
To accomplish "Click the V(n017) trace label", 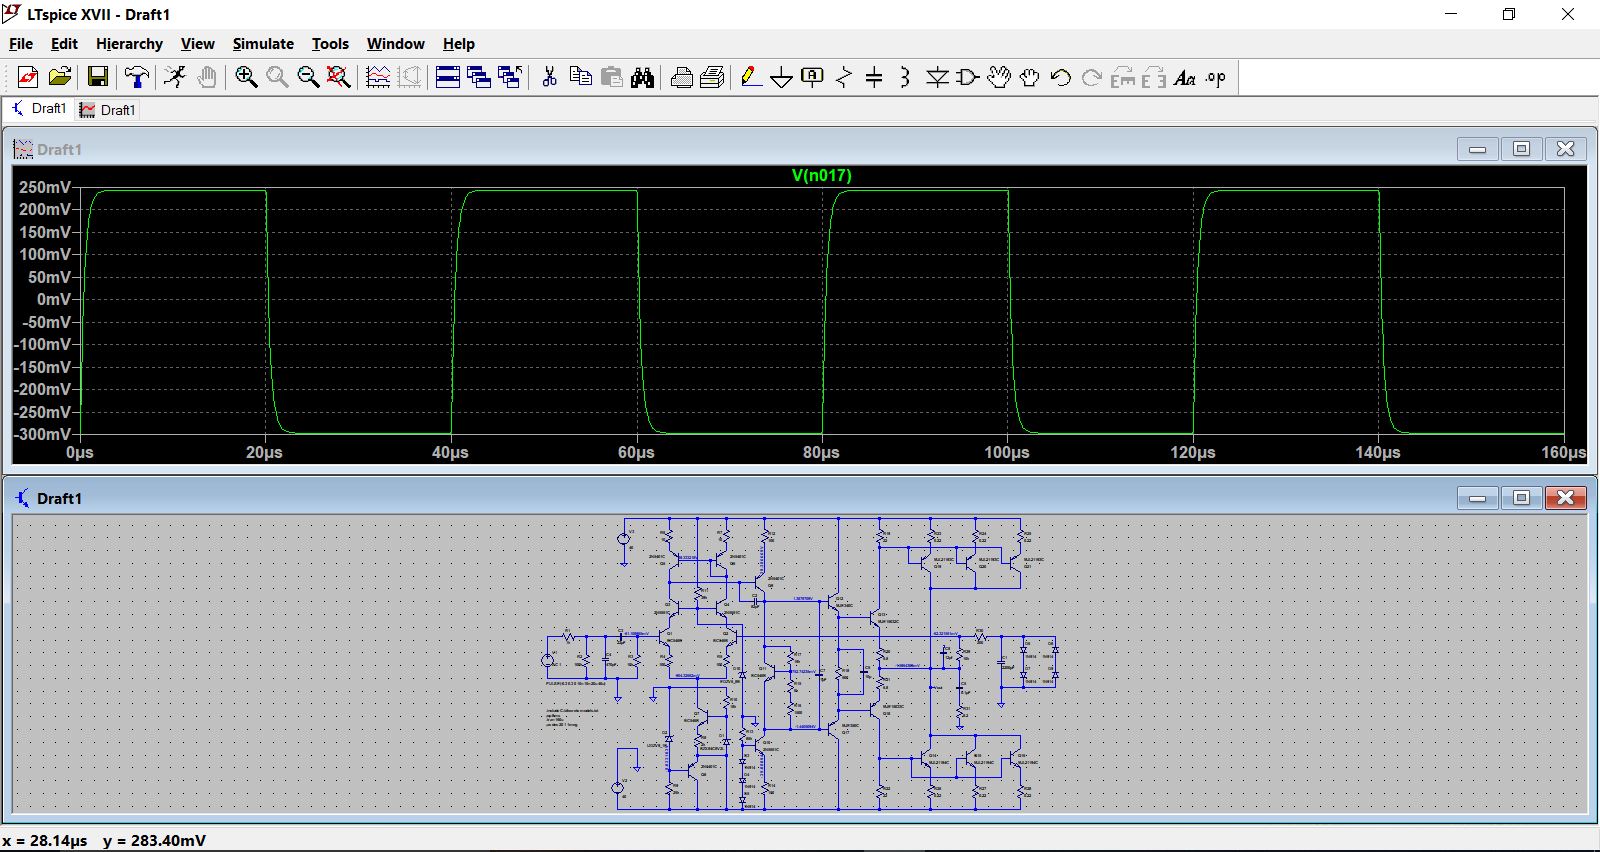I will click(821, 175).
